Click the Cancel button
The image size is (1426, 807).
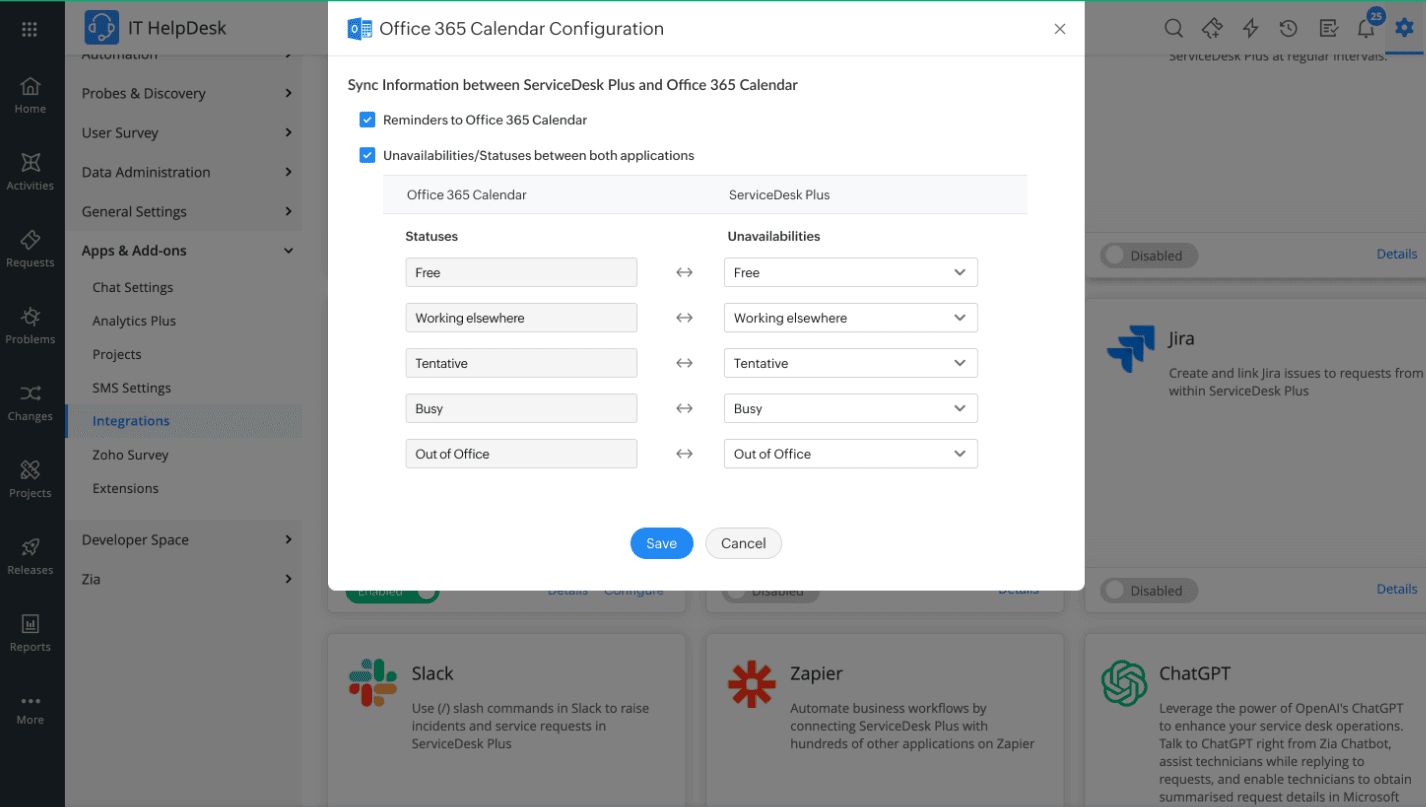pos(743,543)
